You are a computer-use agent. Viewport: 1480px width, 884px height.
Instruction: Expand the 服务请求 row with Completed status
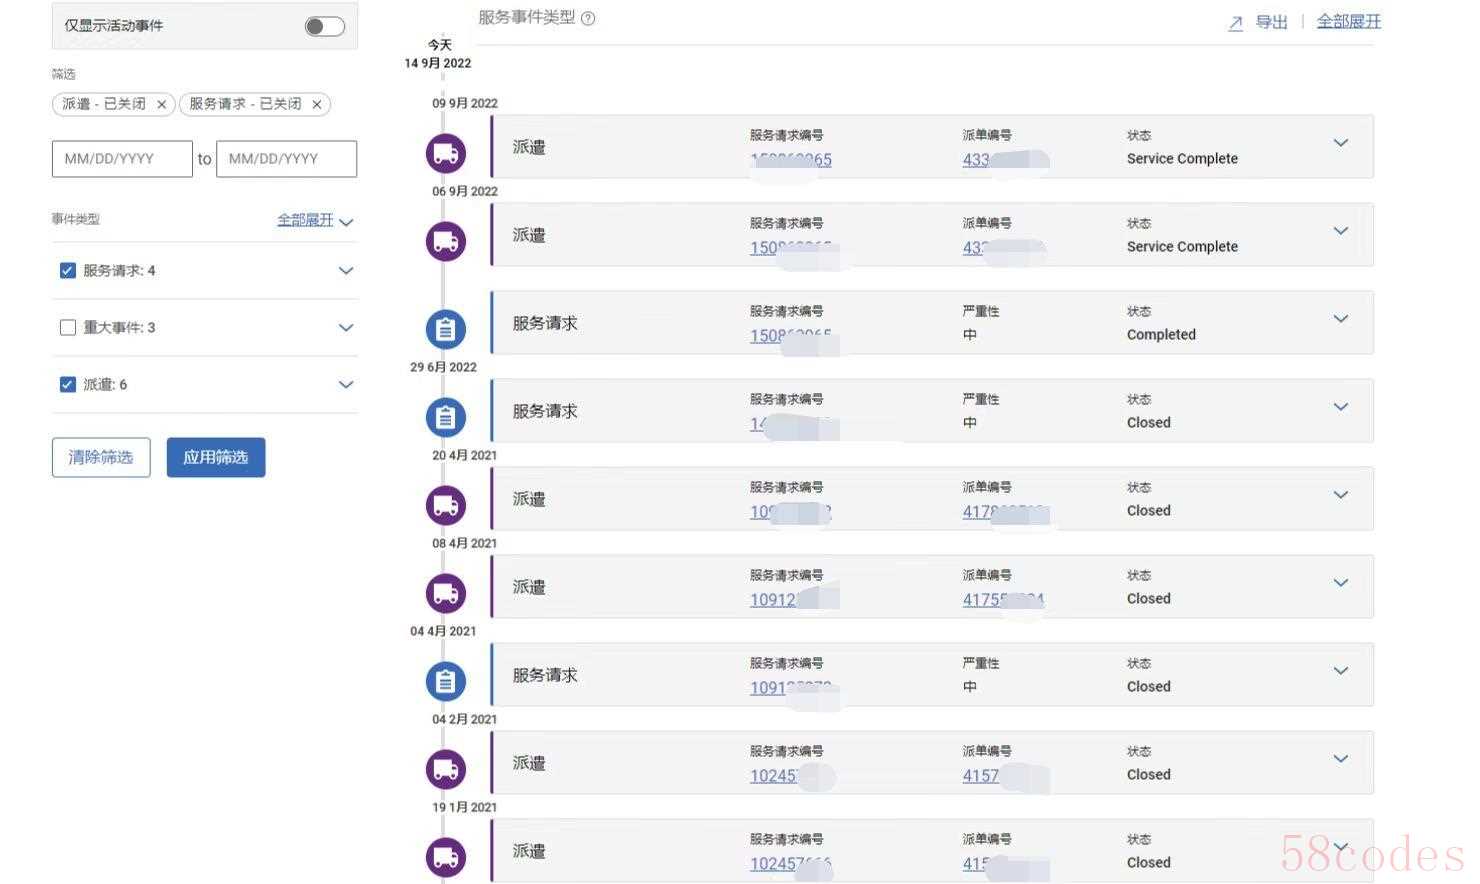click(x=1341, y=319)
